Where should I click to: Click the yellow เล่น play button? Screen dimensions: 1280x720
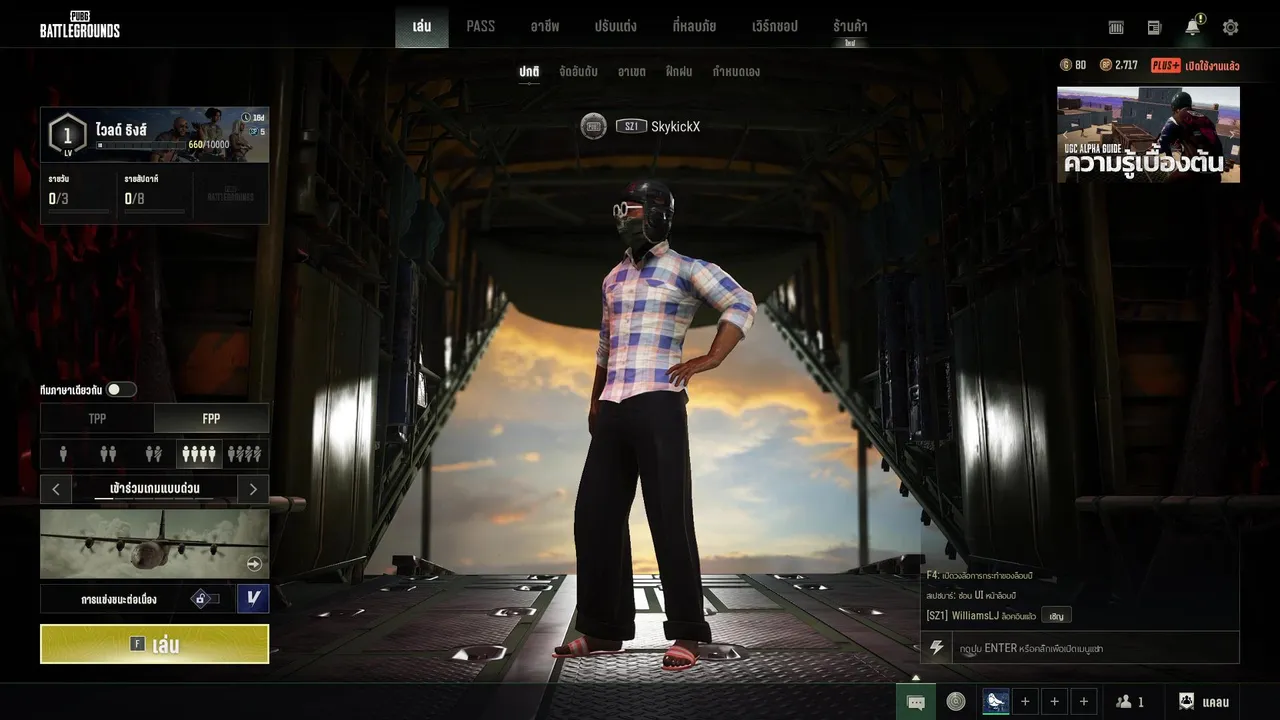(155, 644)
